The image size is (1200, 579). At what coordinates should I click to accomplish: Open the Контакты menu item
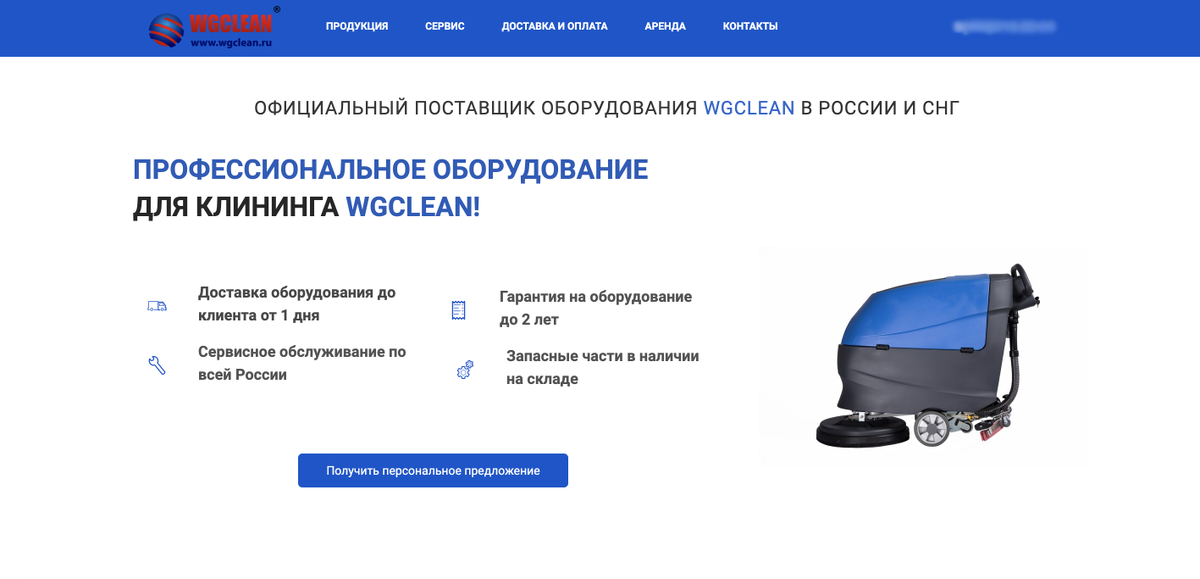[x=750, y=26]
